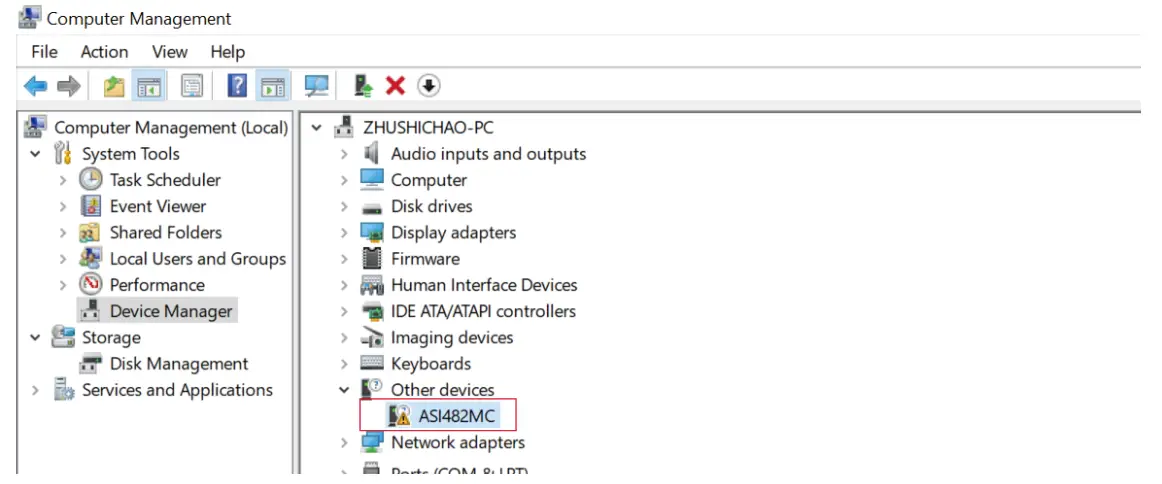Select the Event Viewer item

(158, 206)
